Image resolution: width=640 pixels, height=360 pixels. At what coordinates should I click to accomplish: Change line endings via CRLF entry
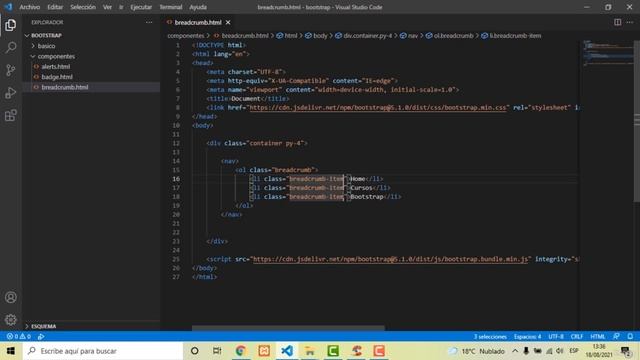click(577, 337)
